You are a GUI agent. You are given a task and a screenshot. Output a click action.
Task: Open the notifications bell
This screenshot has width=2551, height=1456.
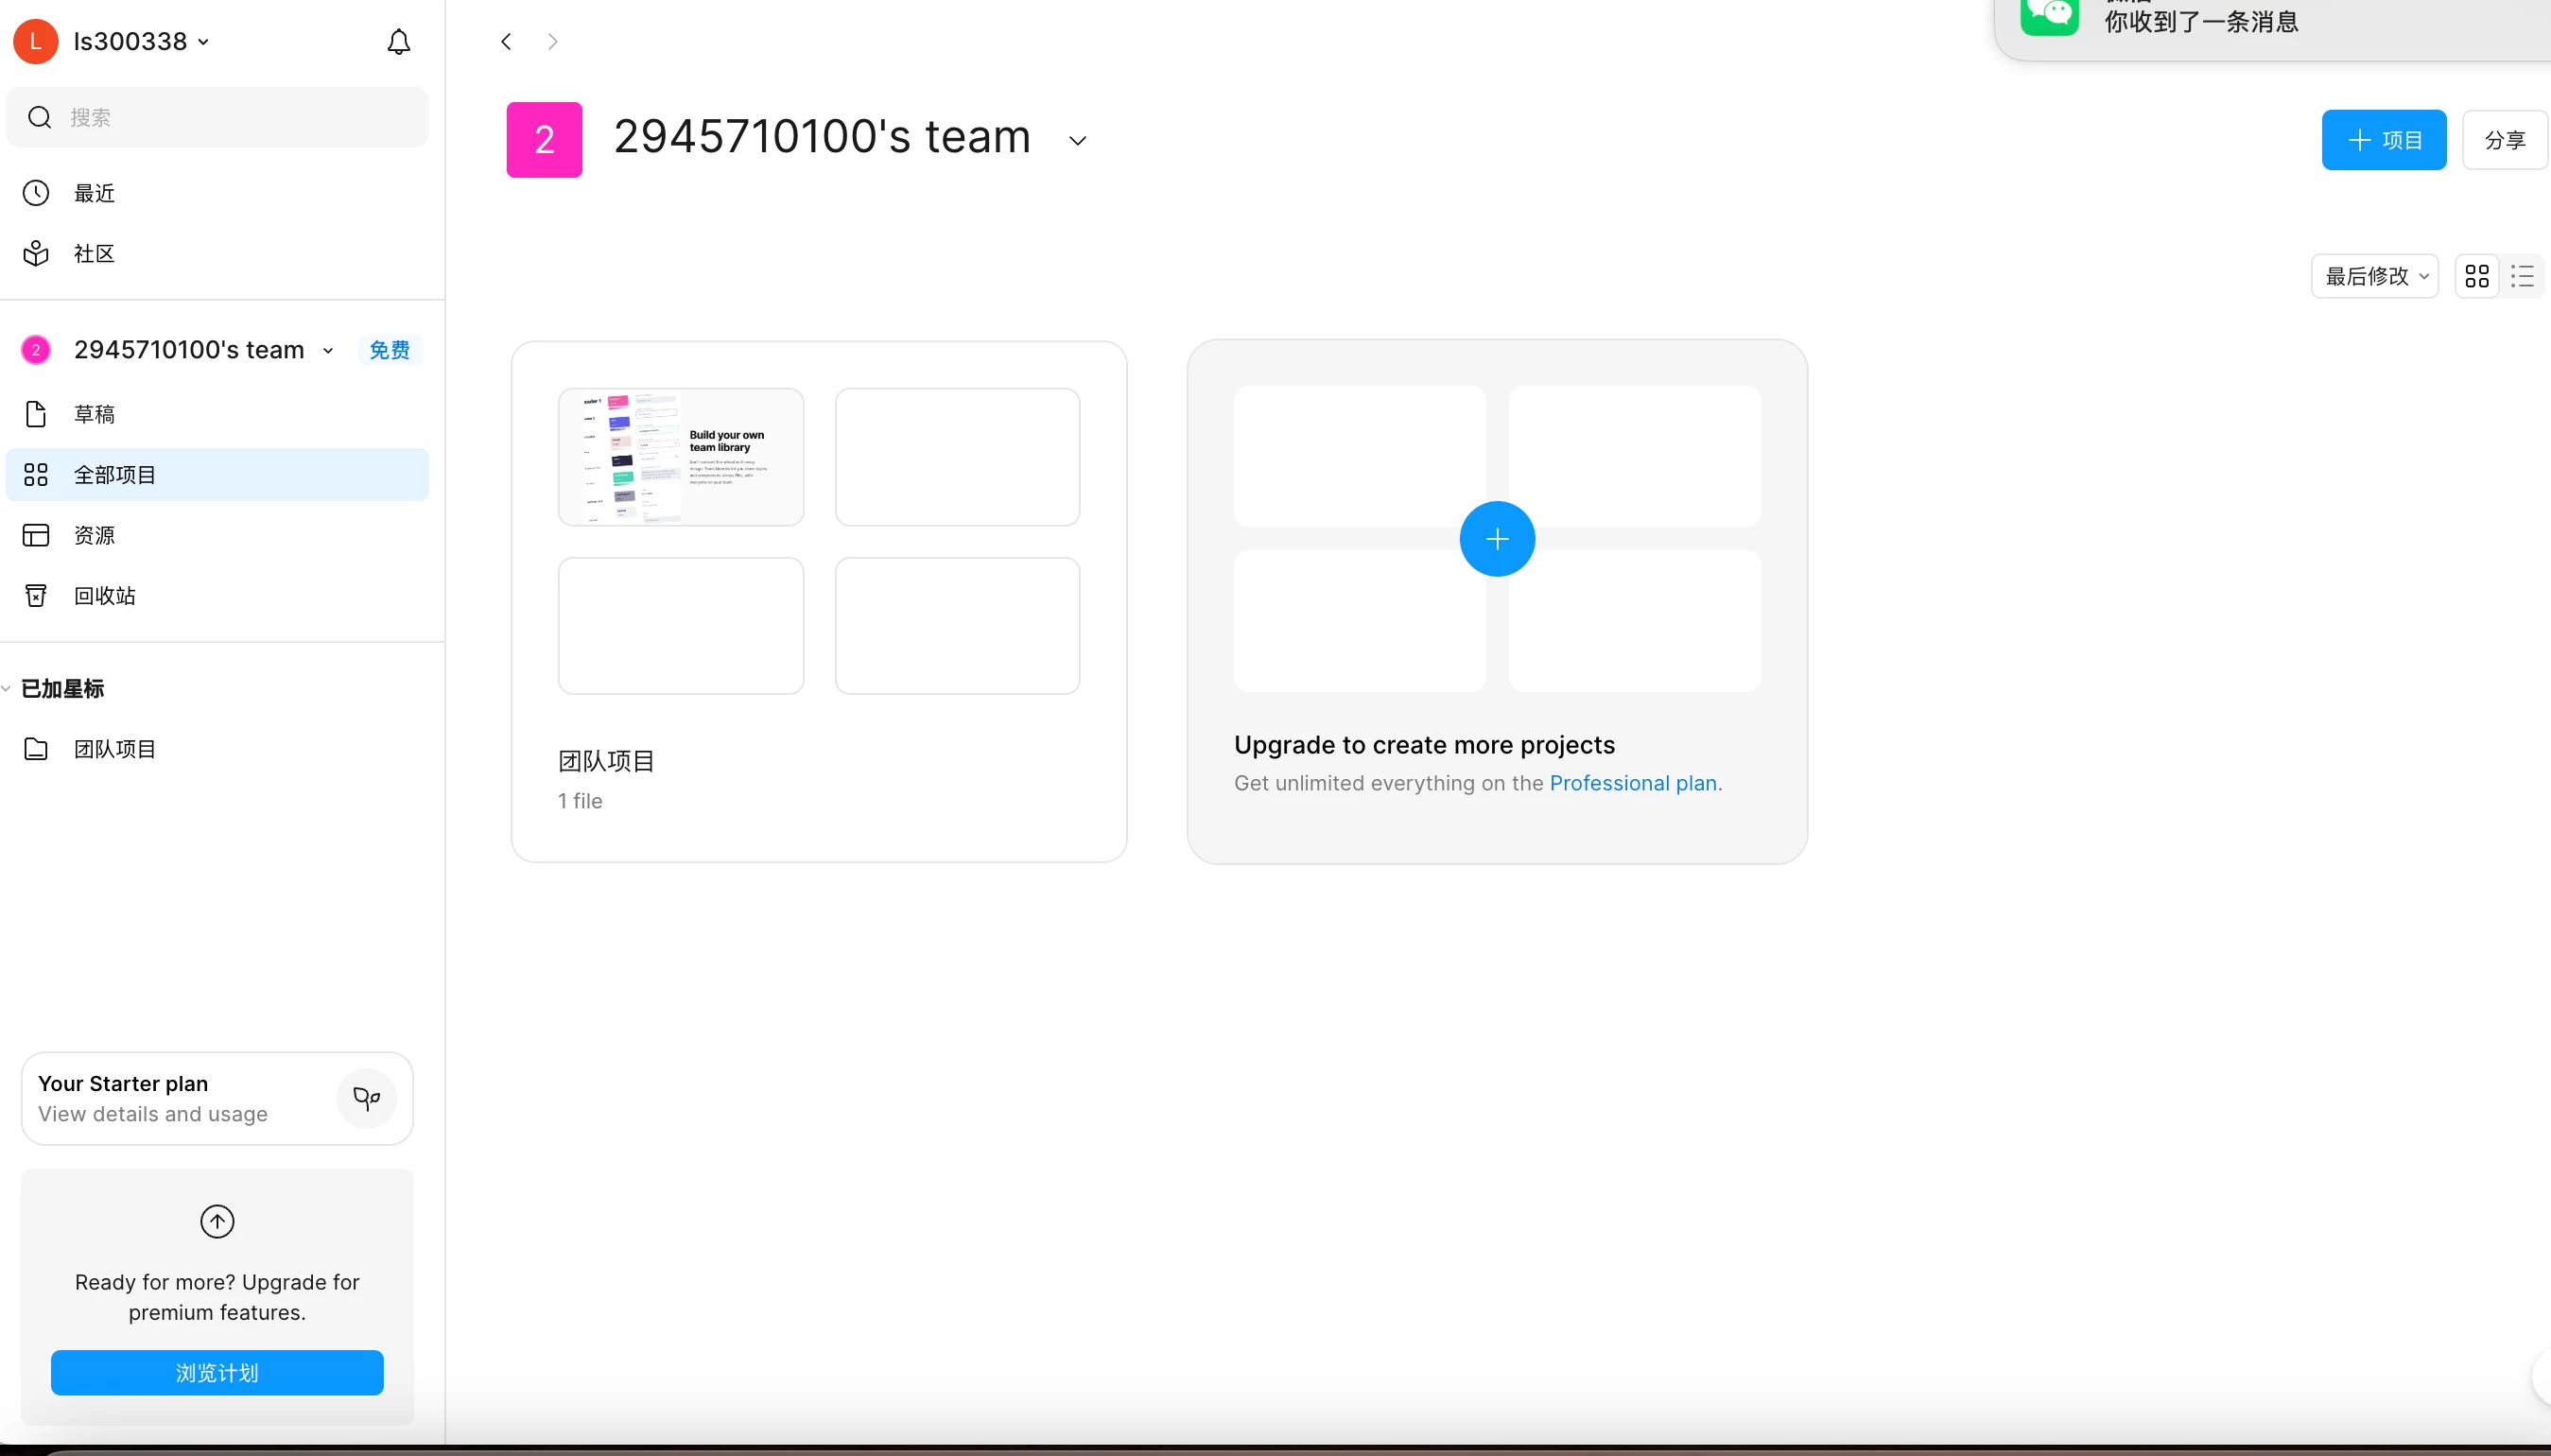(398, 41)
